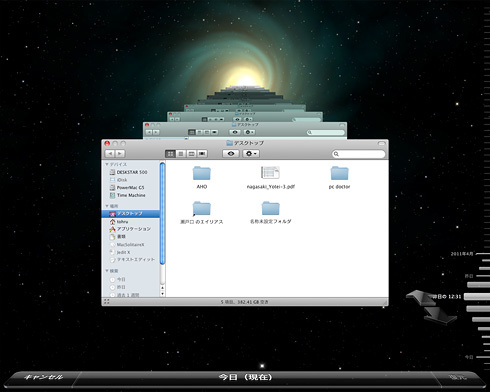Select 昨日 saved search in sidebar

pos(118,287)
